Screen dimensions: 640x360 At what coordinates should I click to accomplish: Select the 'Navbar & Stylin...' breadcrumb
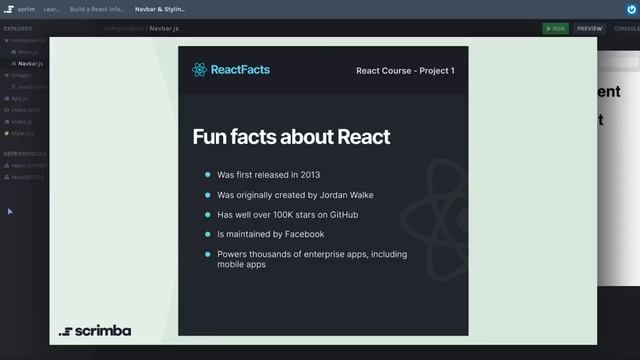coord(160,9)
